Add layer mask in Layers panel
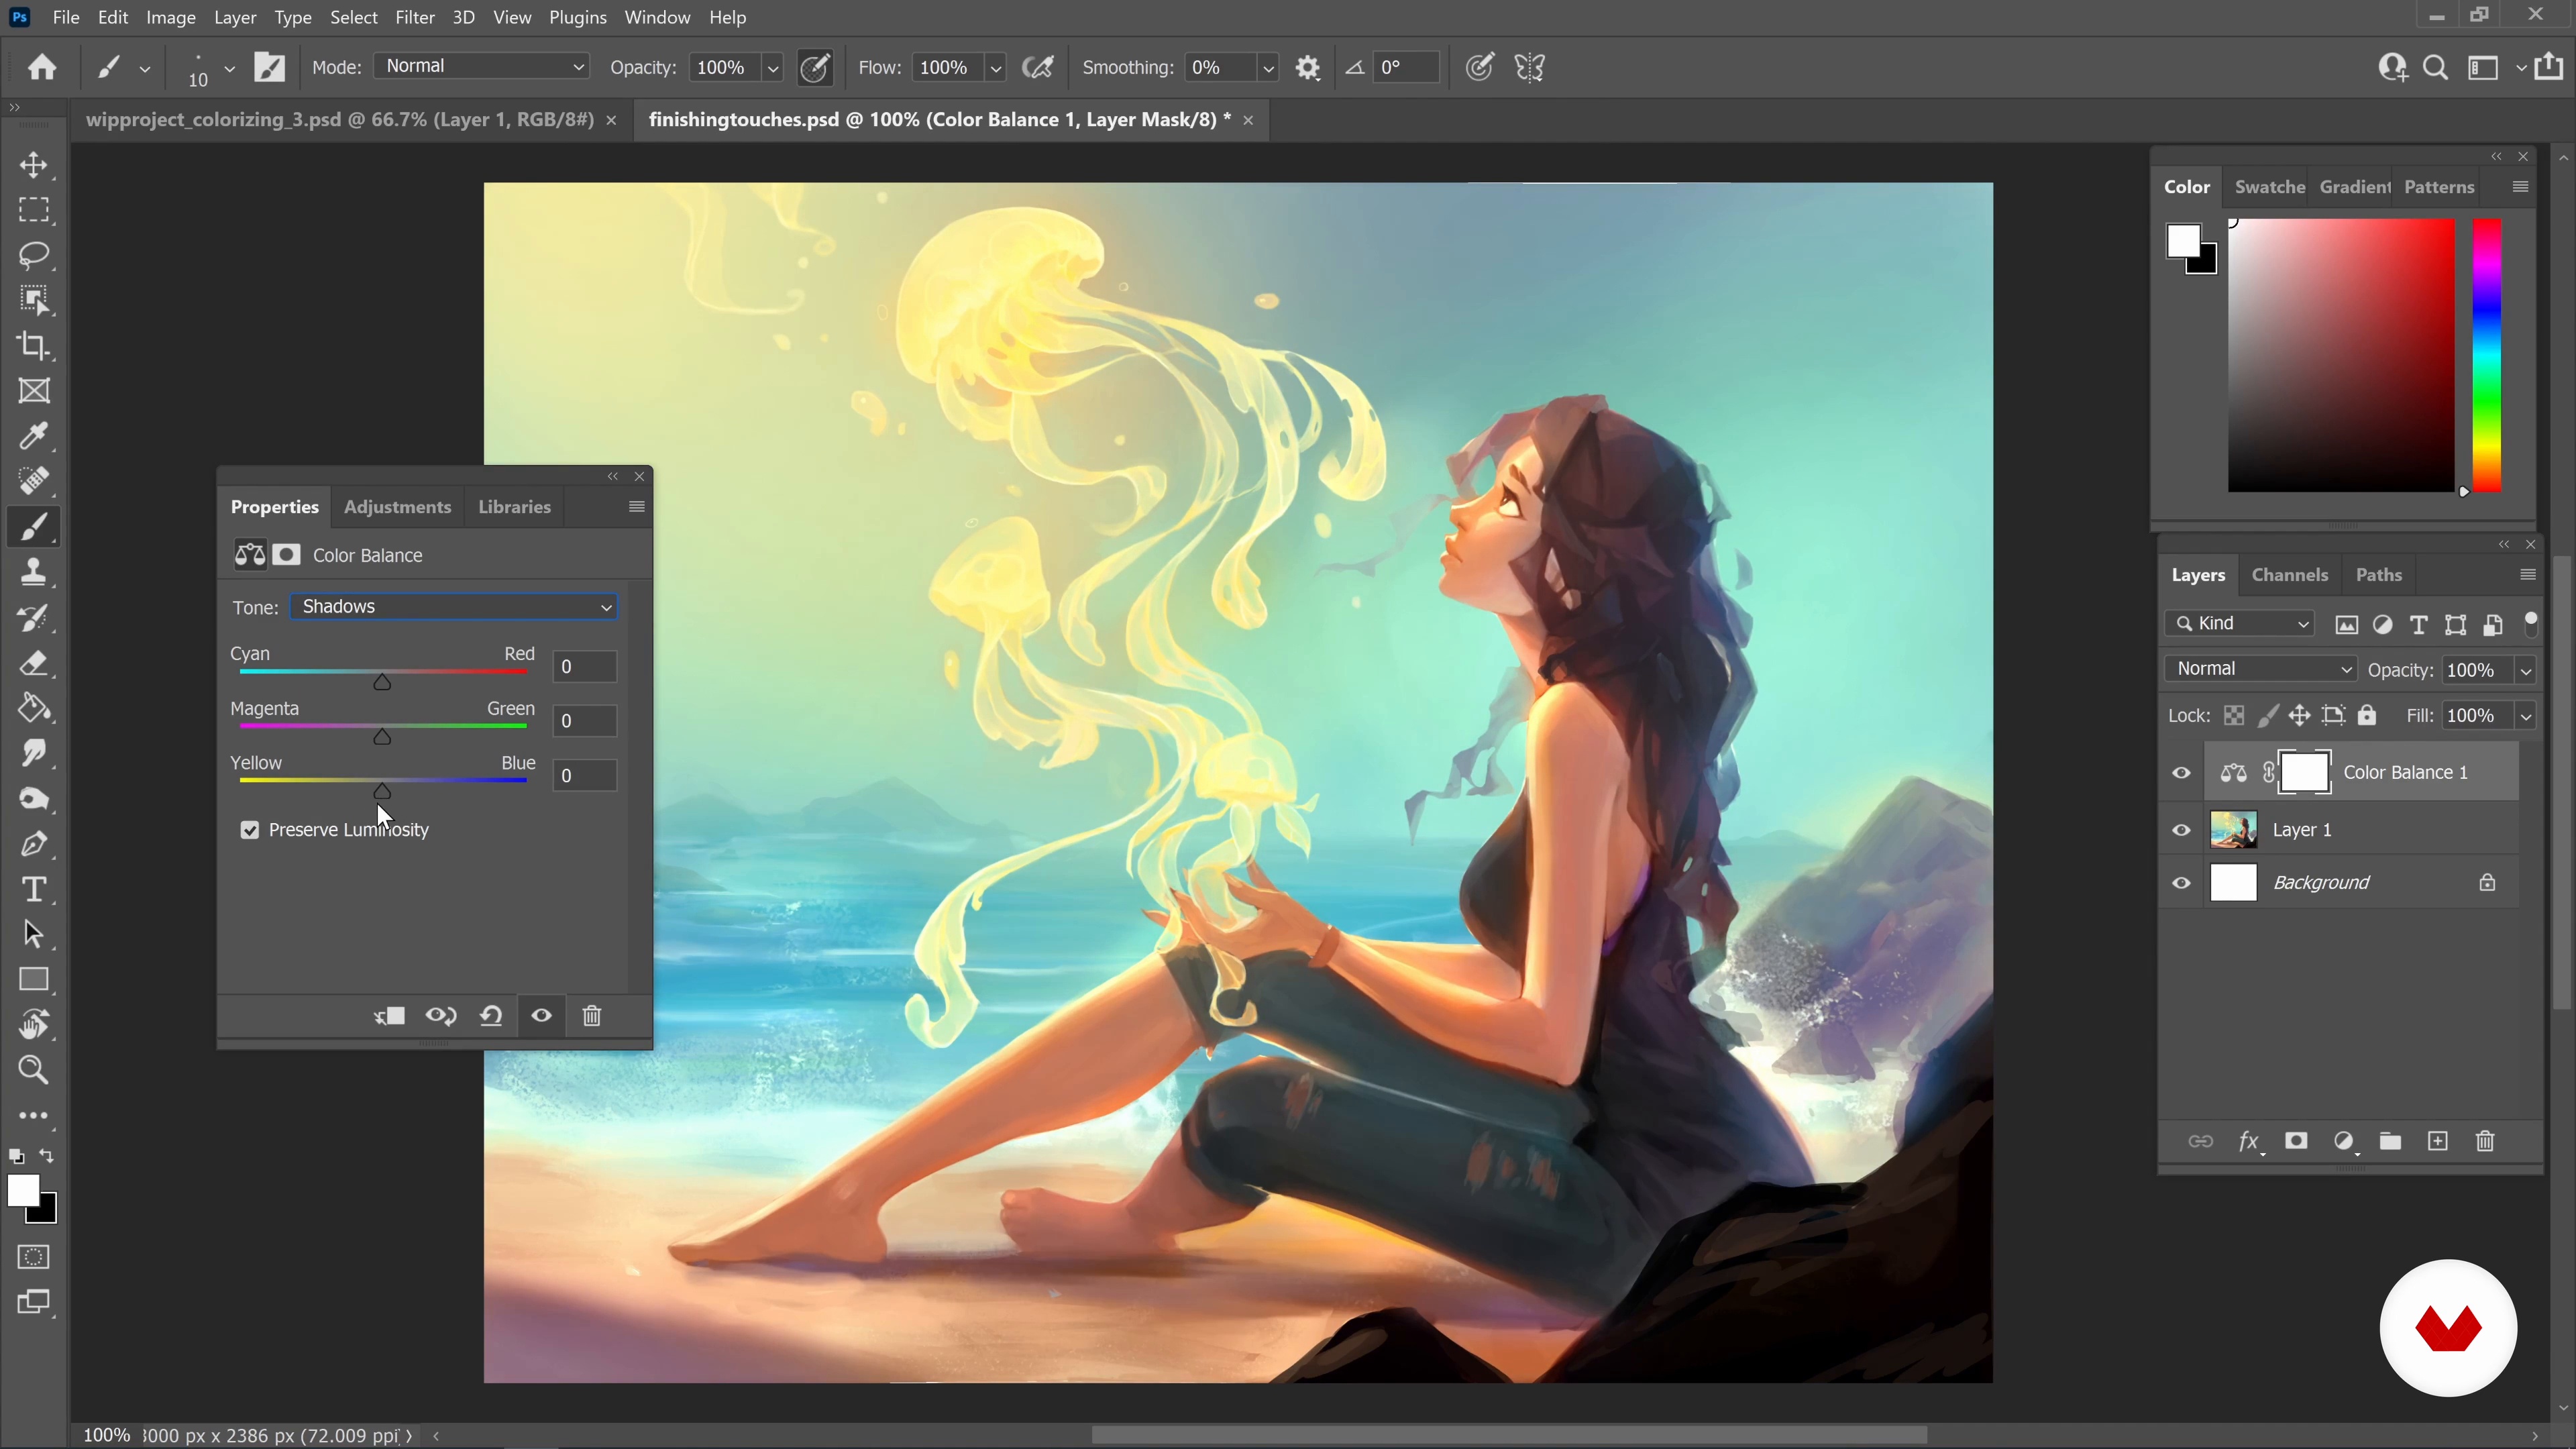The height and width of the screenshot is (1449, 2576). point(2296,1141)
